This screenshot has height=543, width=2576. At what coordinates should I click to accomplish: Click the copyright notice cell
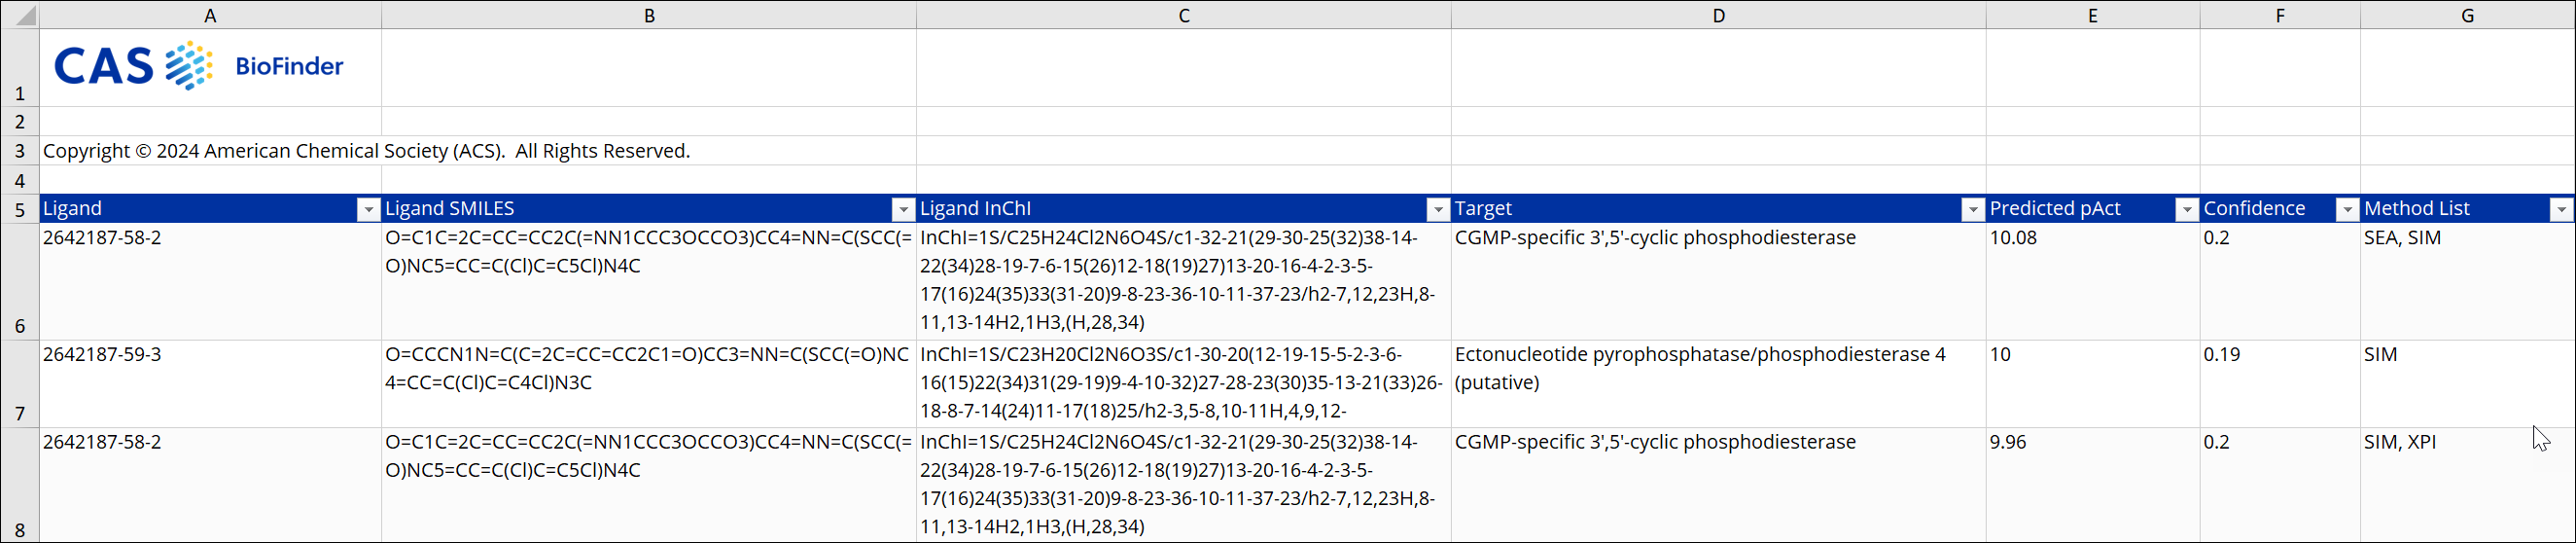pos(366,151)
